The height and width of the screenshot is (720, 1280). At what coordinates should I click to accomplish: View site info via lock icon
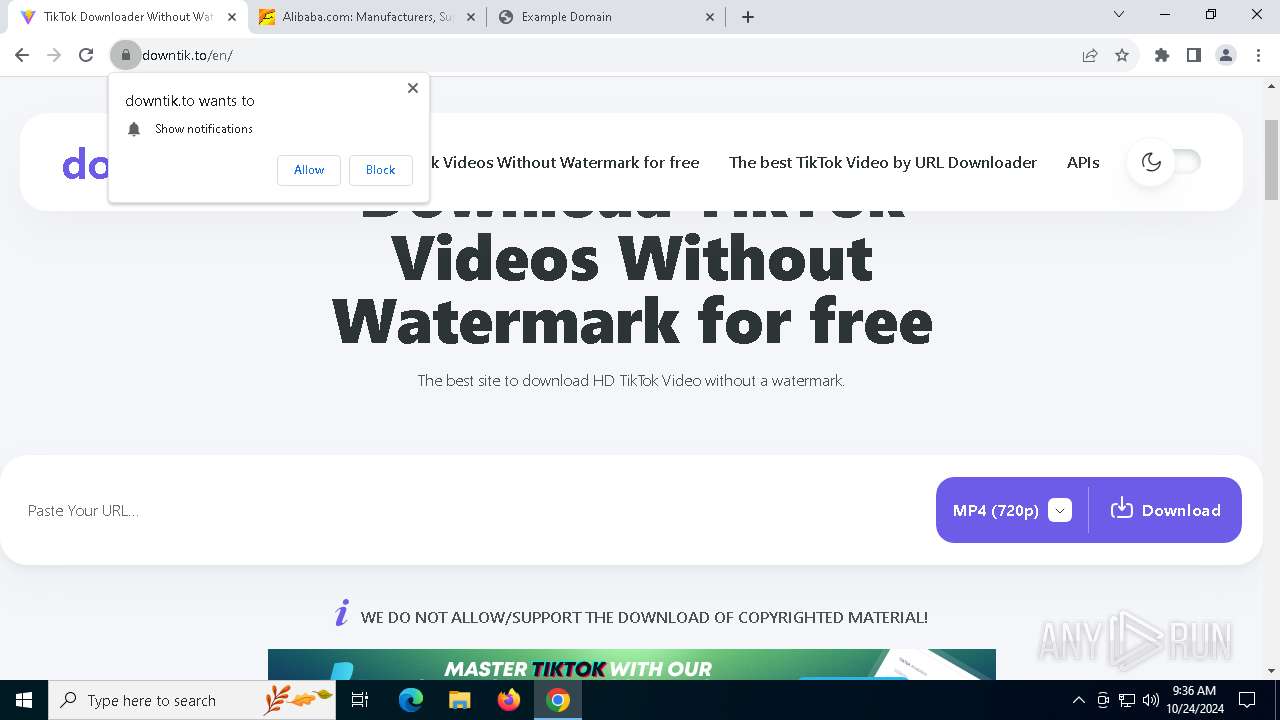click(x=126, y=55)
